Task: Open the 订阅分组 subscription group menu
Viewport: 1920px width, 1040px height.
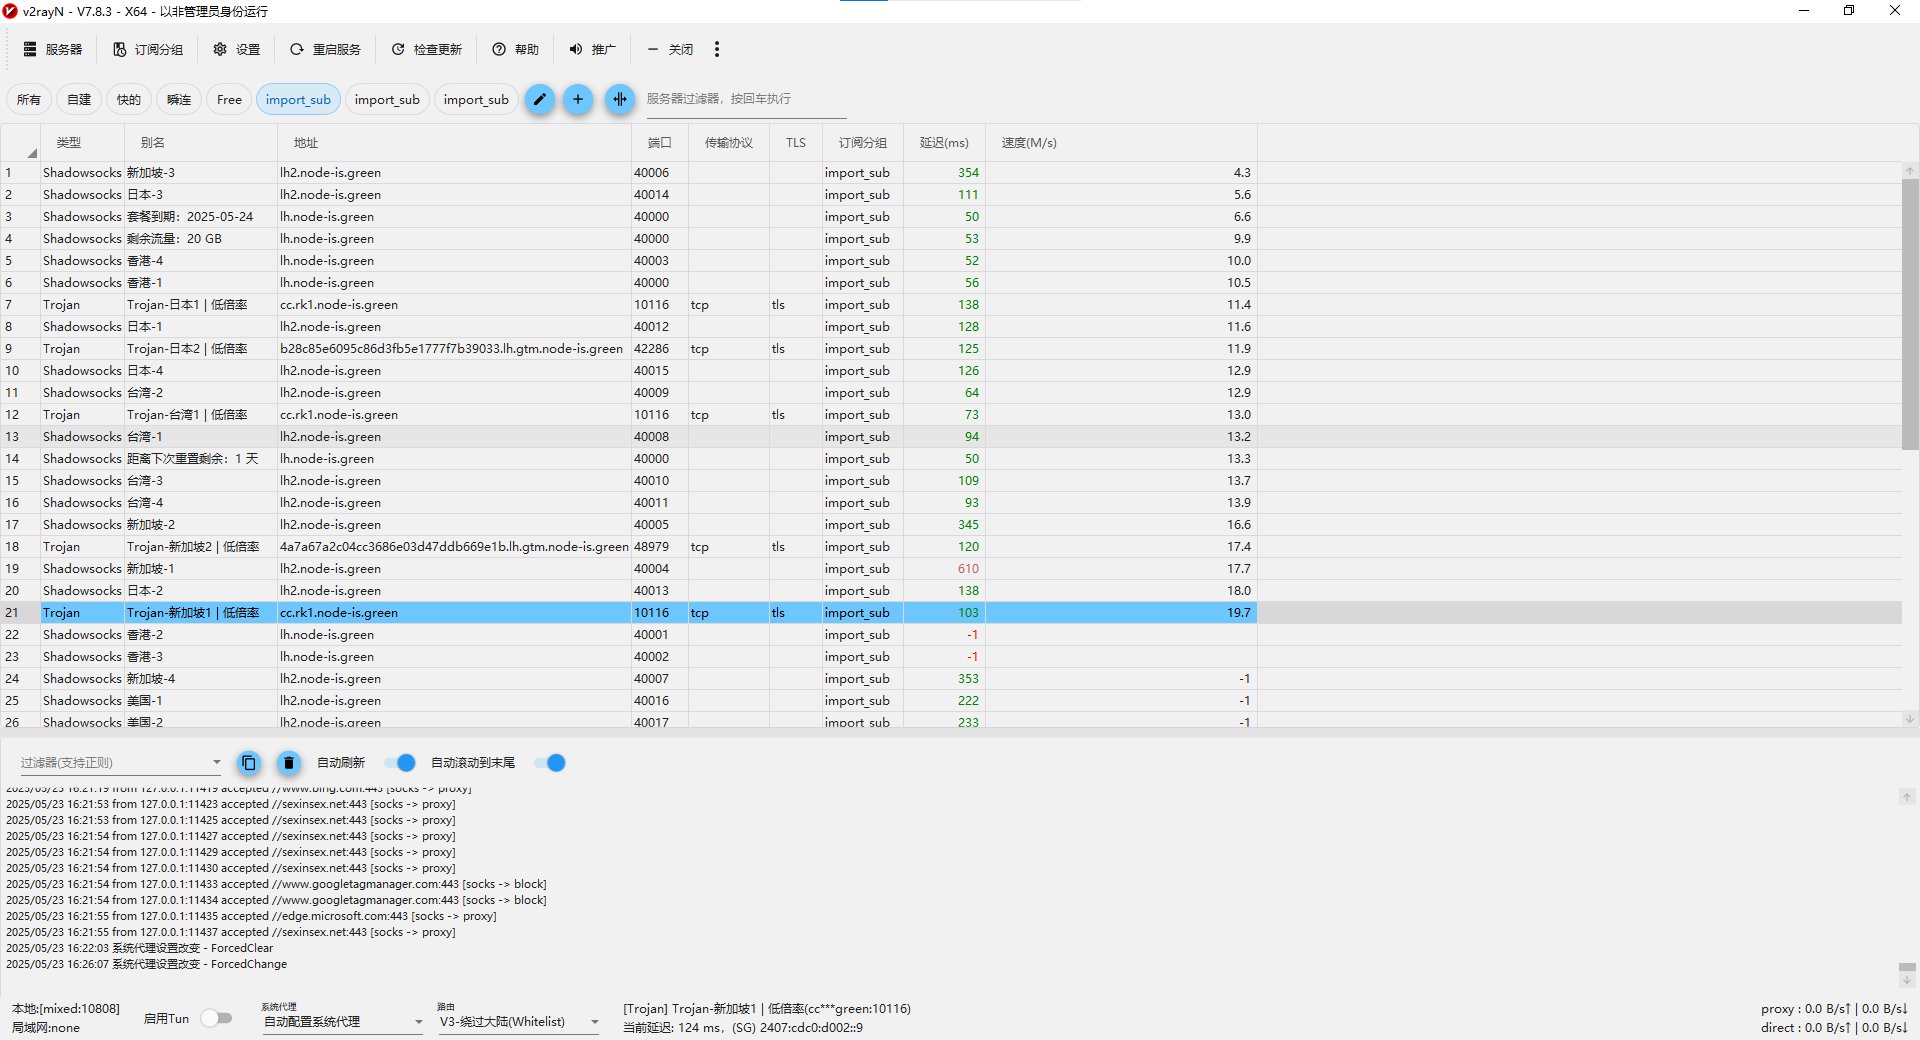Action: 148,49
